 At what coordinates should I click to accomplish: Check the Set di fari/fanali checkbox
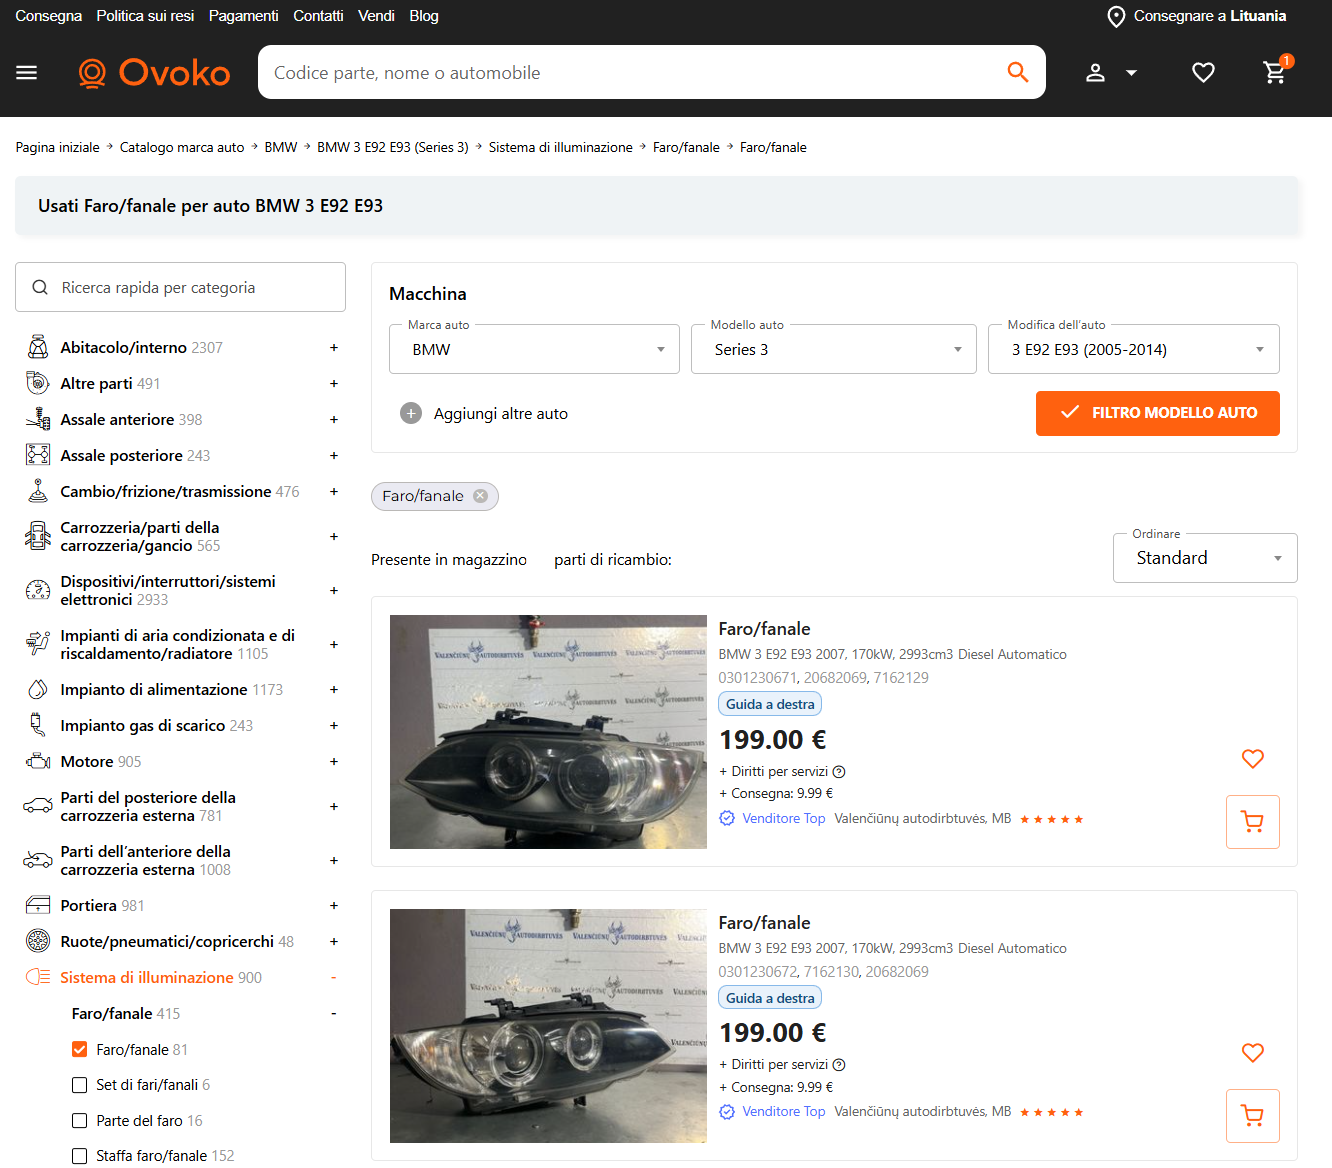point(80,1085)
